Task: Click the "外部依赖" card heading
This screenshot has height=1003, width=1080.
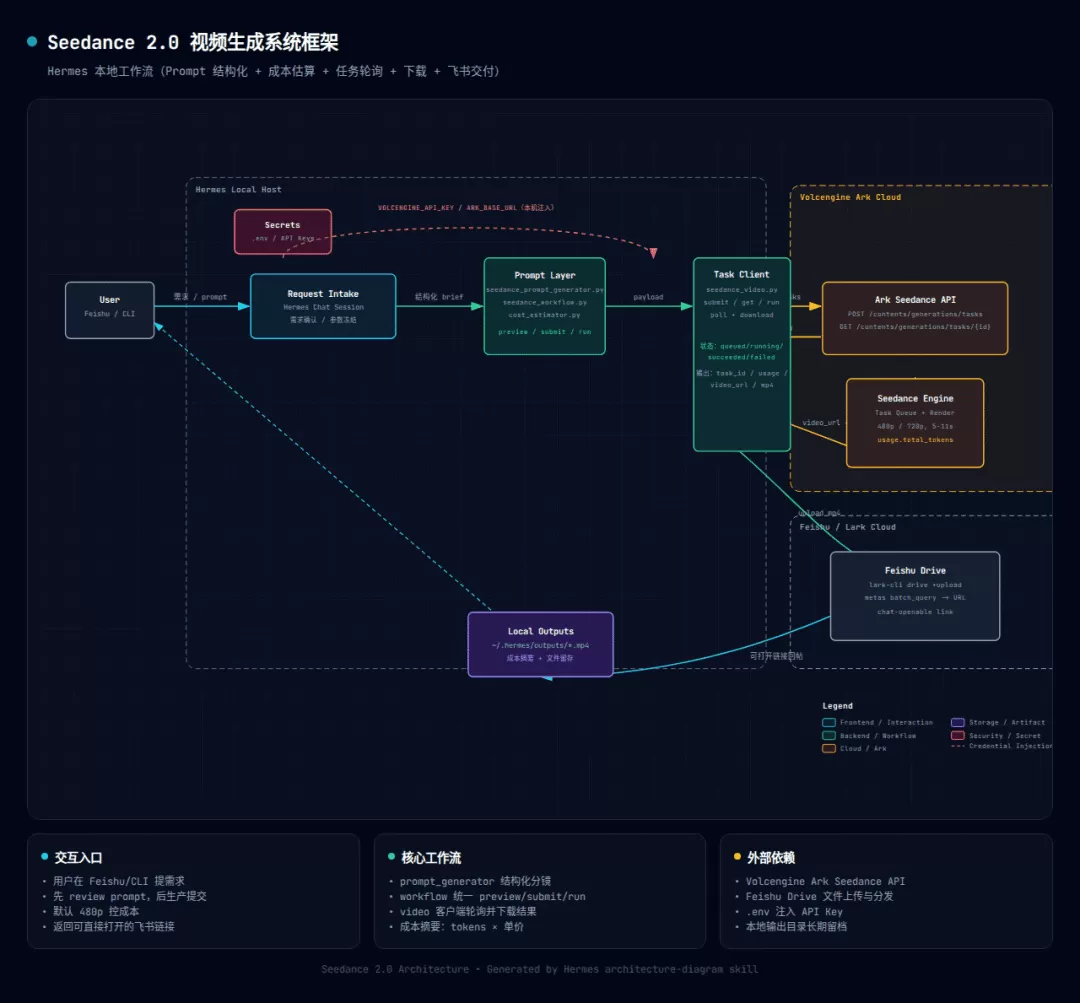Action: click(x=771, y=858)
